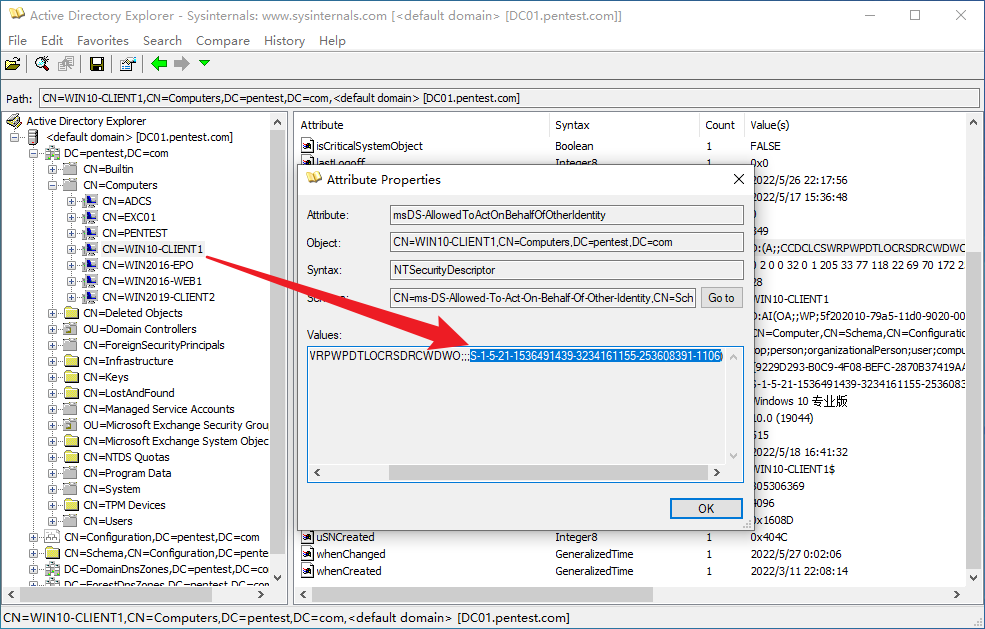Click the domain server icon for DC01.pentest.com
985x629 pixels.
pos(33,137)
